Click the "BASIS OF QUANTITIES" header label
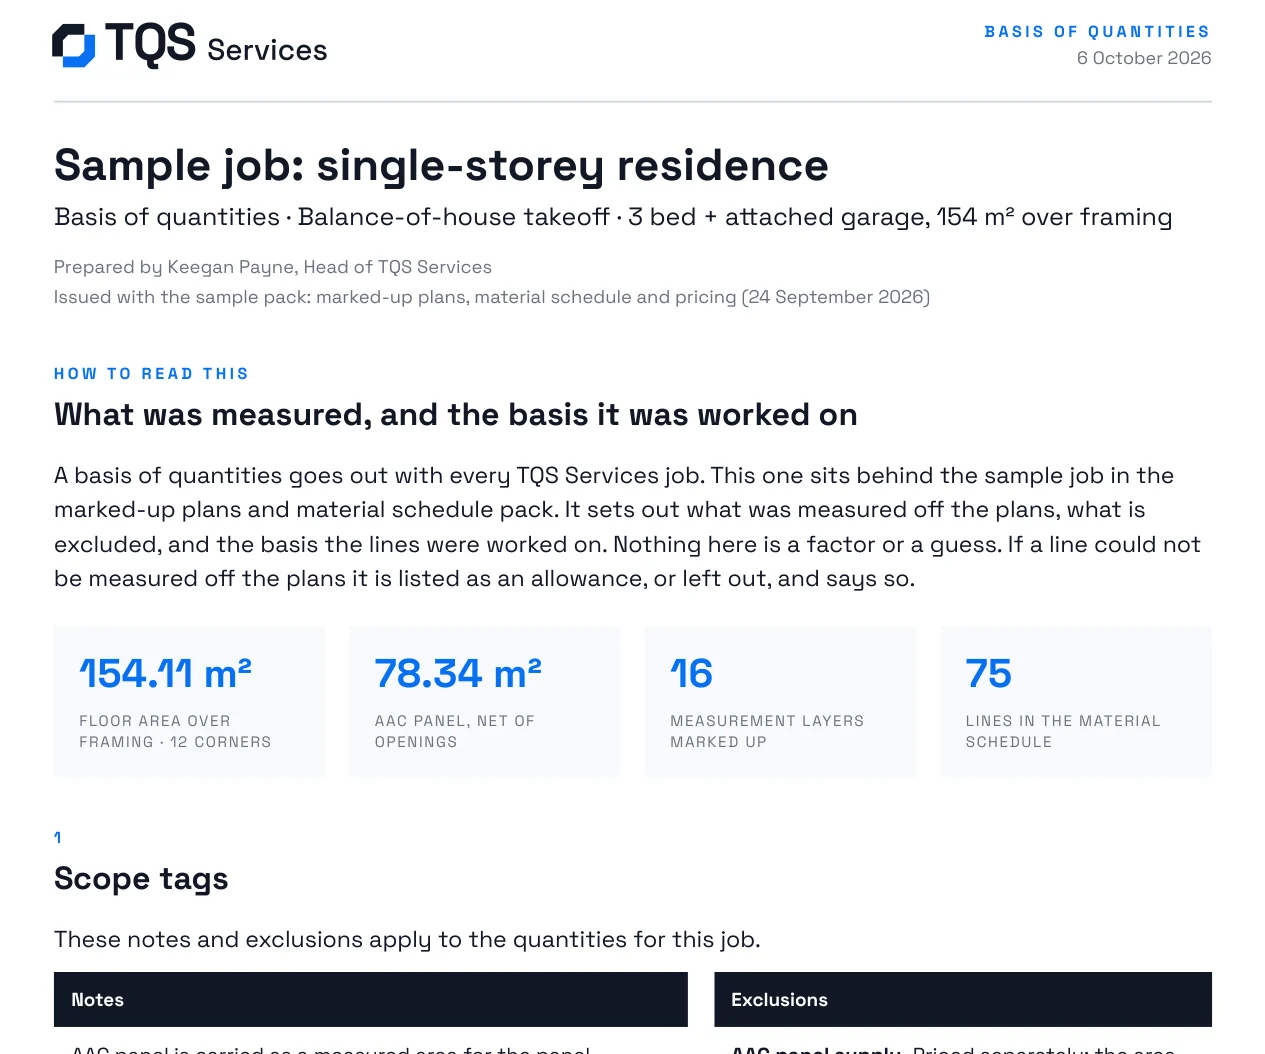The image size is (1265, 1054). click(1097, 32)
